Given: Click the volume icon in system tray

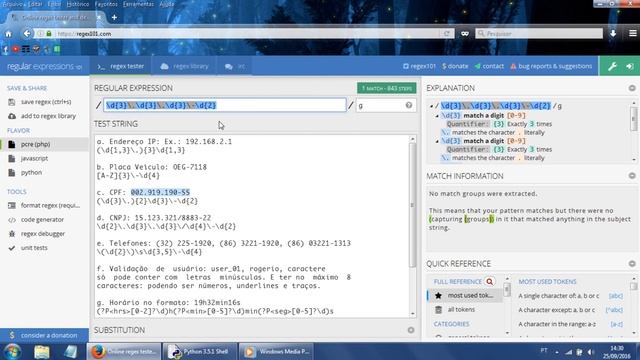Looking at the screenshot, I should coord(591,352).
